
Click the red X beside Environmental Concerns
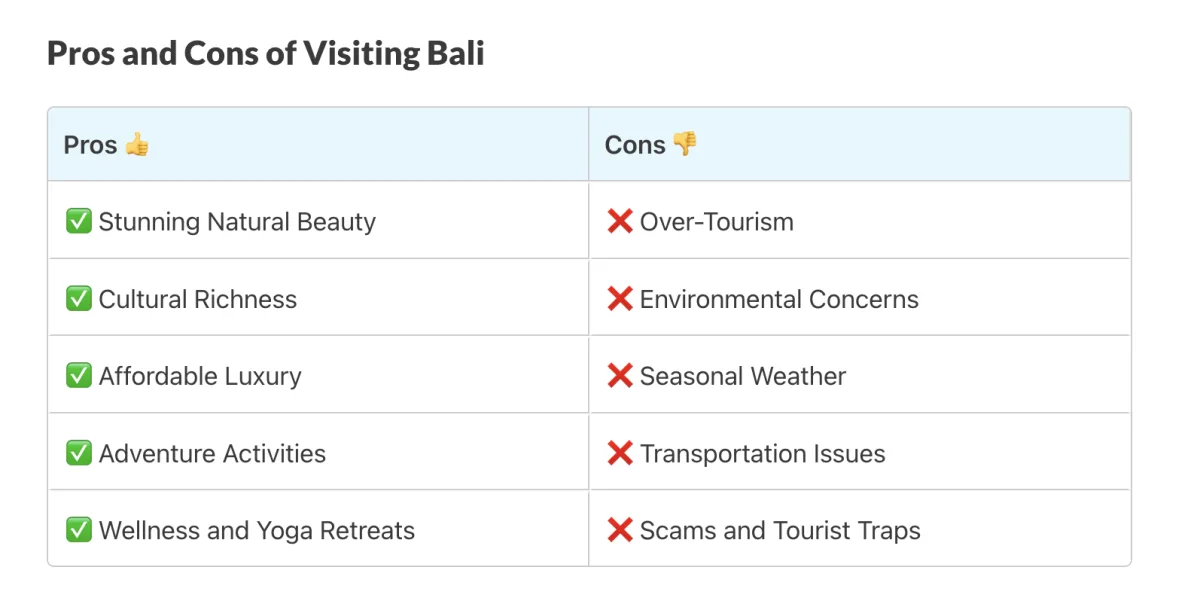pyautogui.click(x=620, y=299)
